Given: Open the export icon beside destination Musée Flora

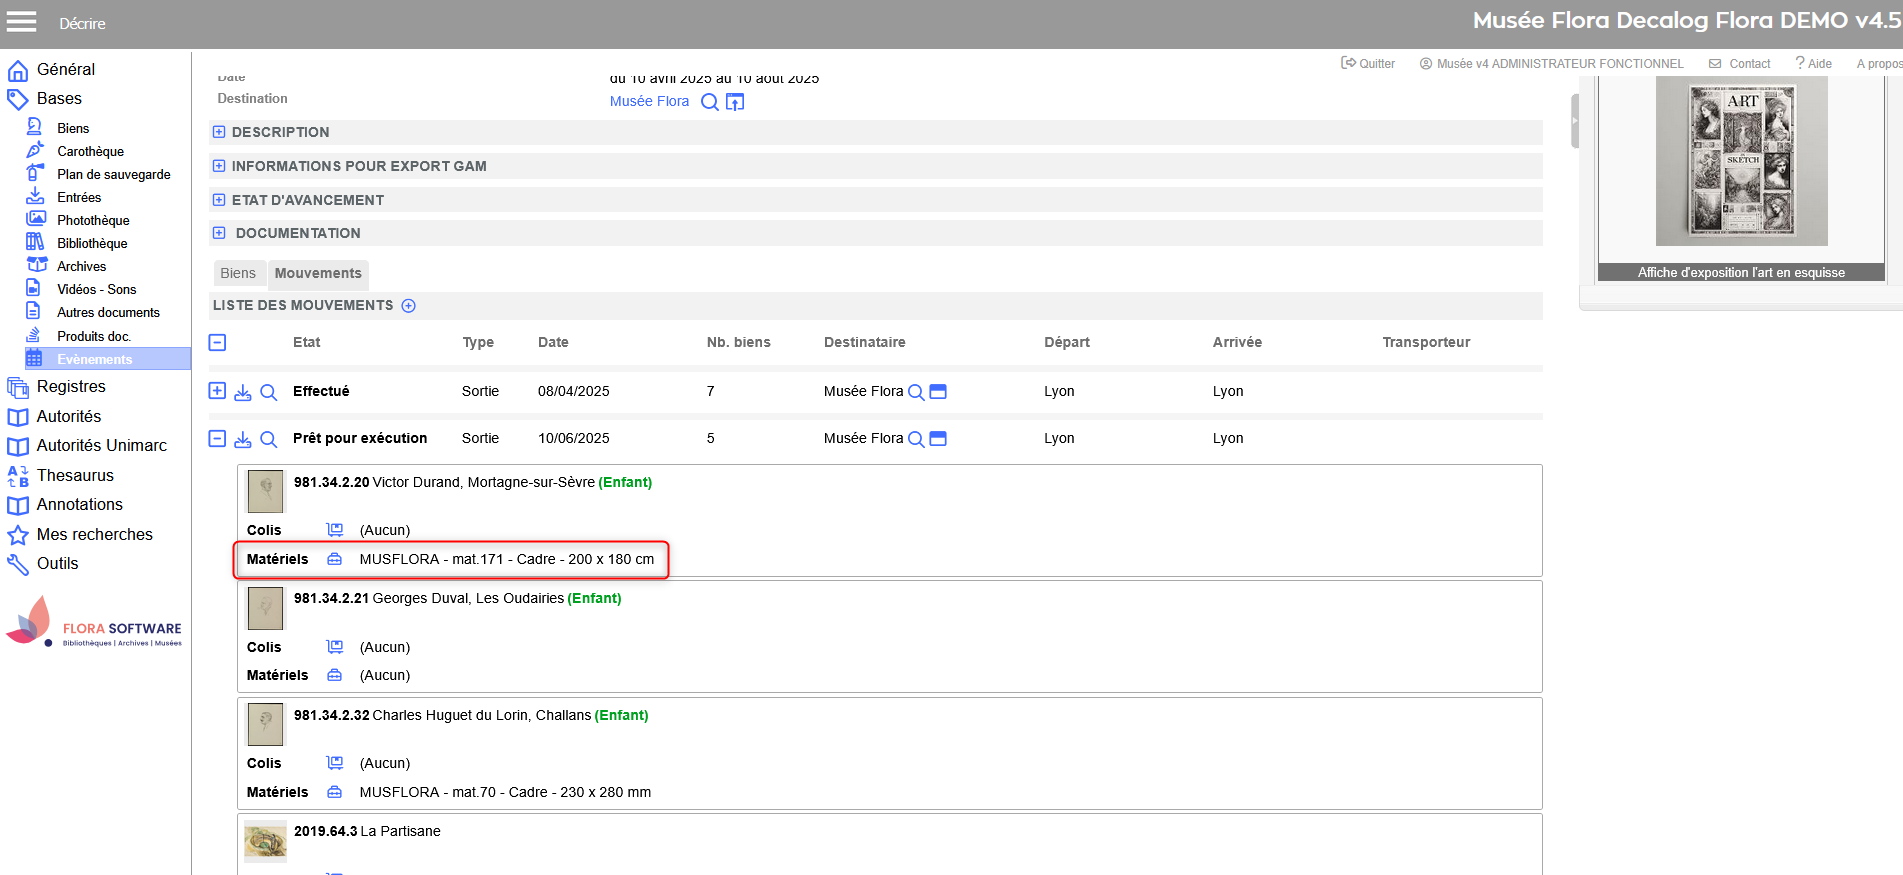Looking at the screenshot, I should (x=735, y=102).
